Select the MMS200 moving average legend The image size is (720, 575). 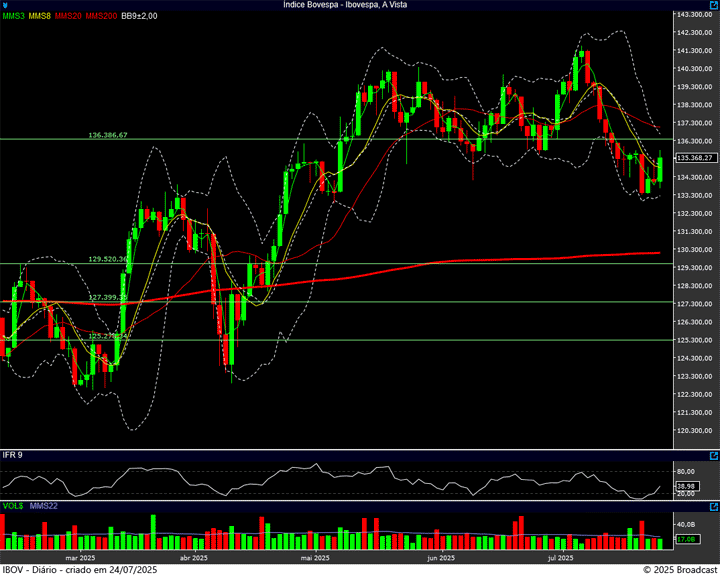pyautogui.click(x=101, y=16)
